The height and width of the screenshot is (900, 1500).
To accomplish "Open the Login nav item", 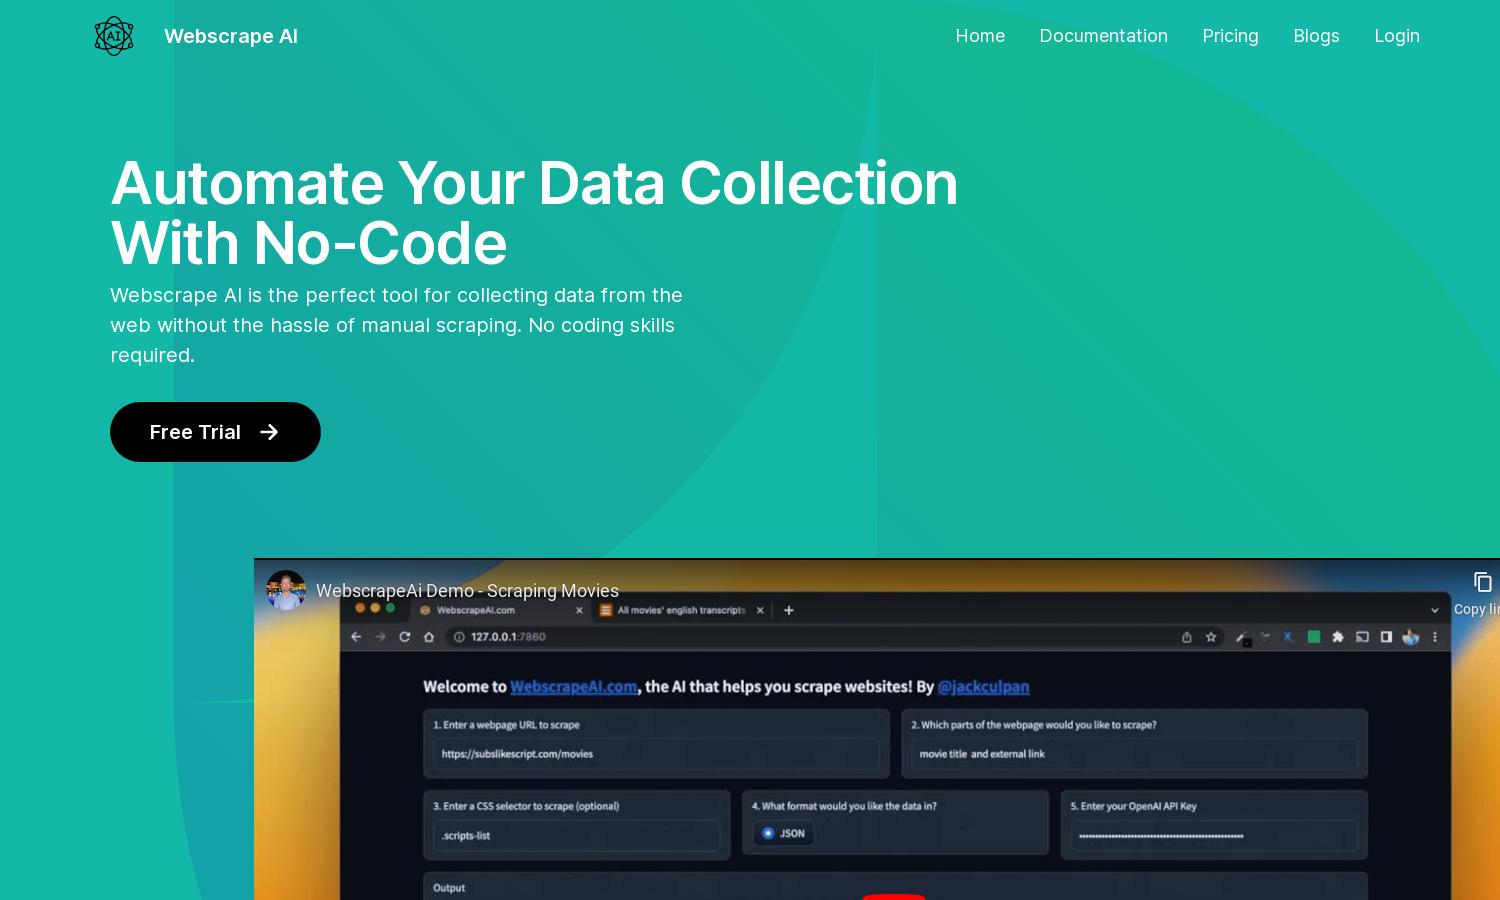I will [1397, 36].
